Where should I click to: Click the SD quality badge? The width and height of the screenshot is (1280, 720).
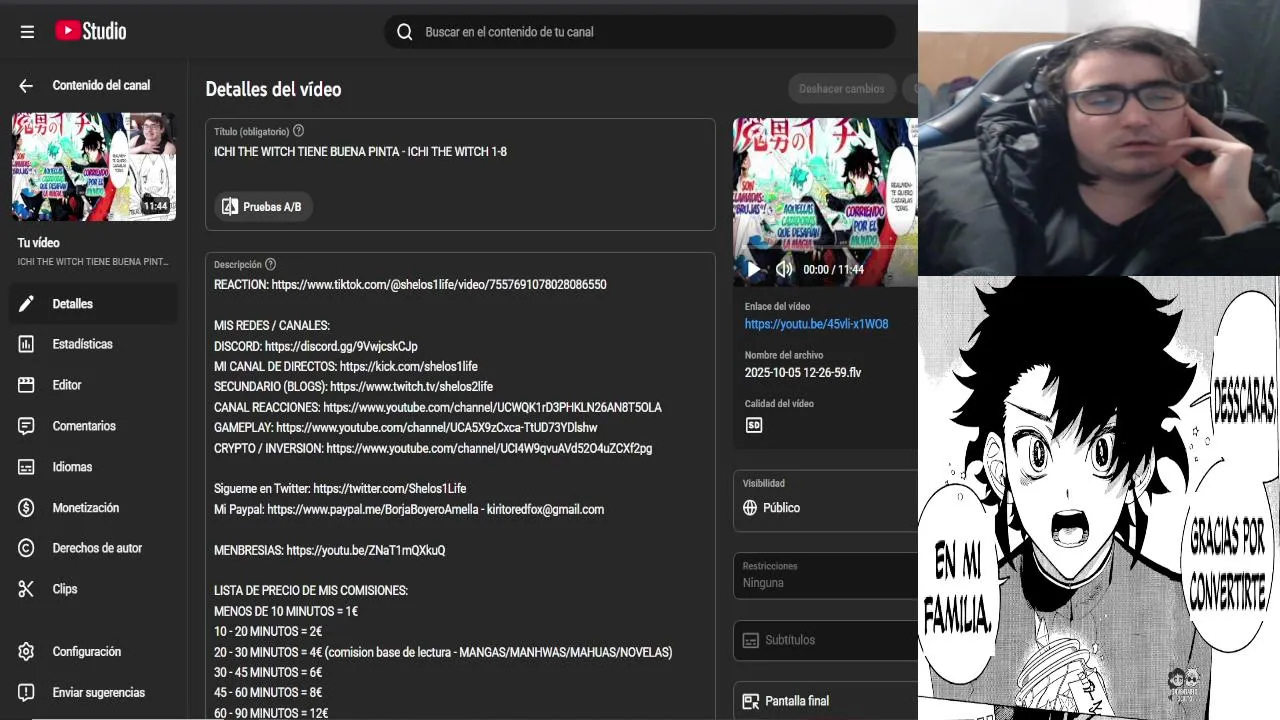(754, 425)
